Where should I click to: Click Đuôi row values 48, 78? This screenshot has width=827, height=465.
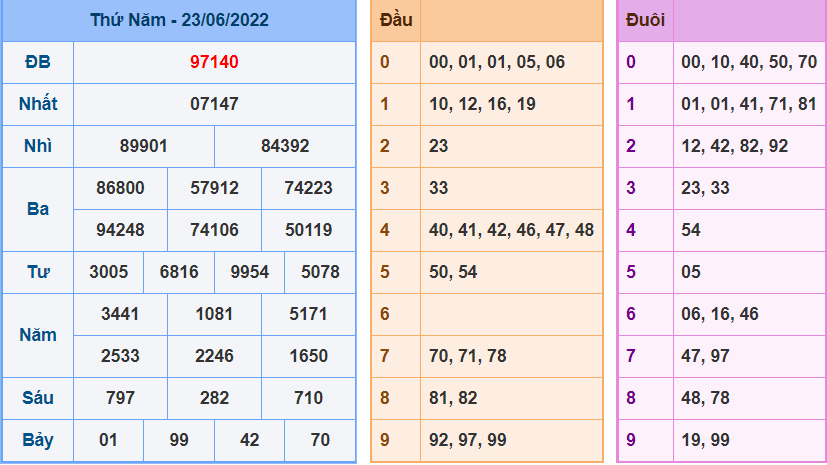(x=705, y=398)
